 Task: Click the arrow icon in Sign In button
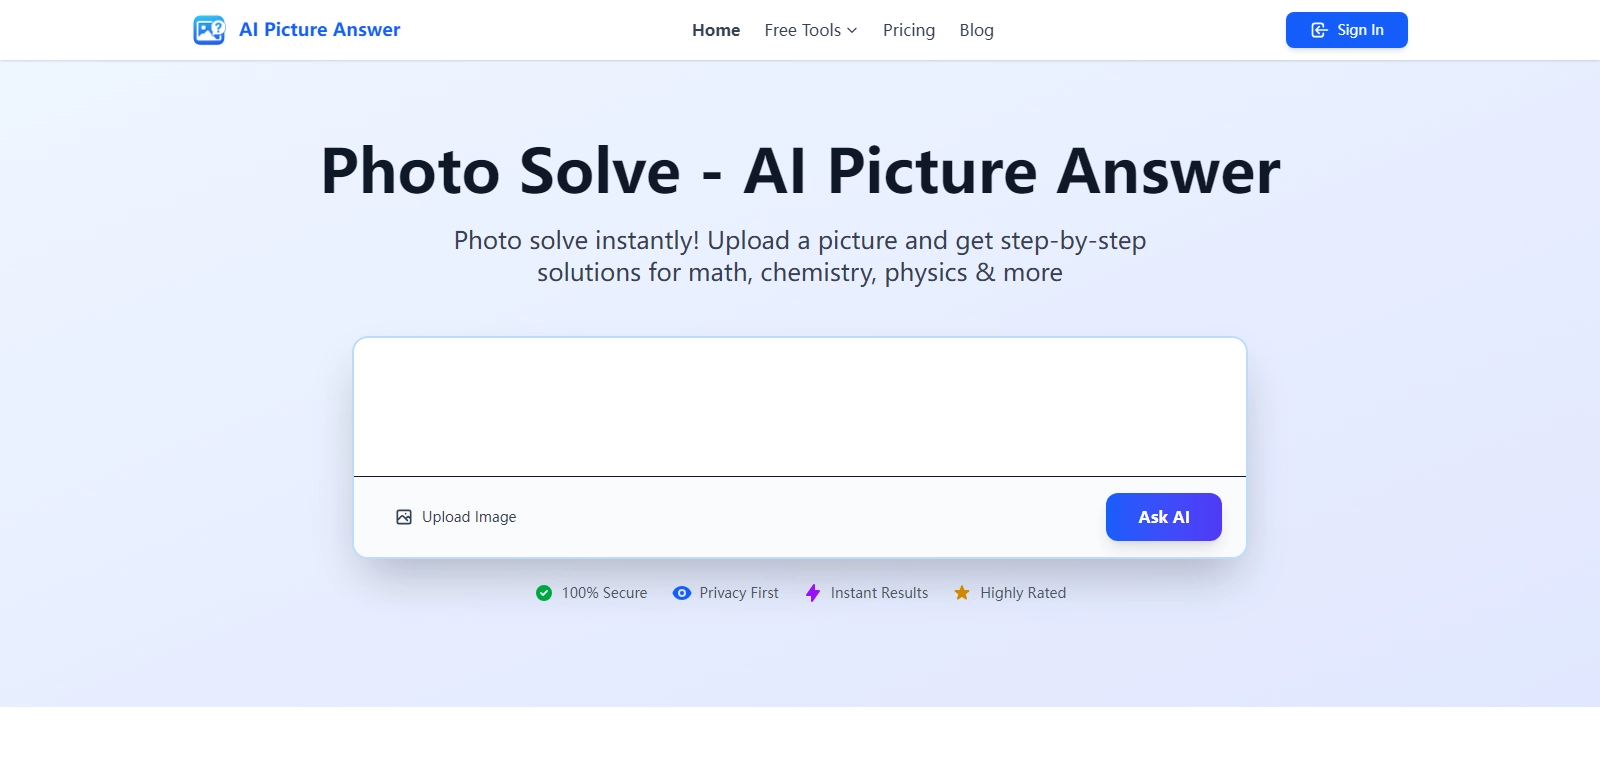tap(1319, 30)
